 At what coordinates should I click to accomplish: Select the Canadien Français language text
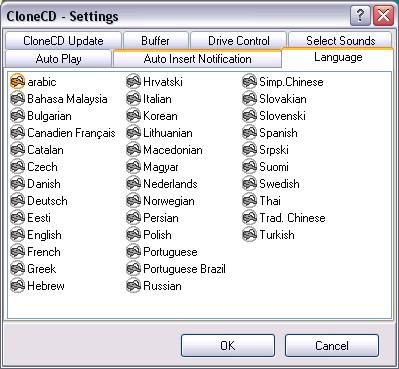pyautogui.click(x=71, y=133)
